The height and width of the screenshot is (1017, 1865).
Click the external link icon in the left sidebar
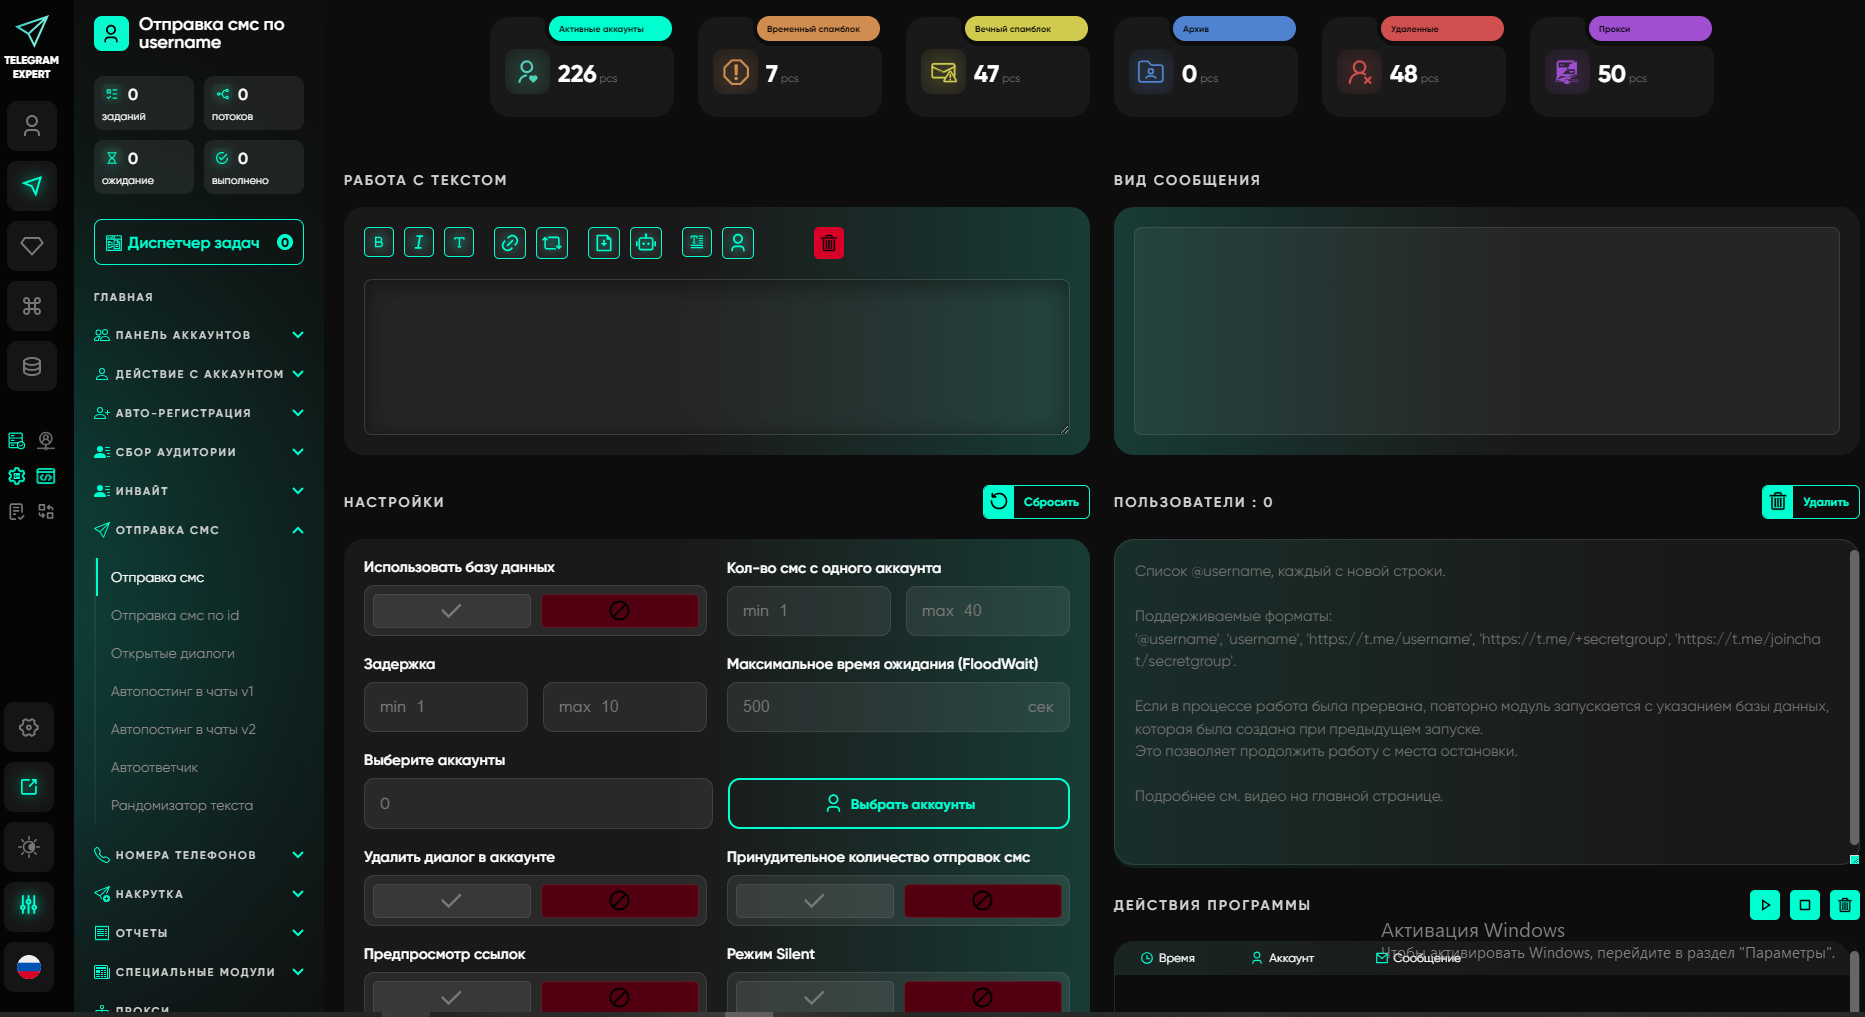tap(29, 787)
